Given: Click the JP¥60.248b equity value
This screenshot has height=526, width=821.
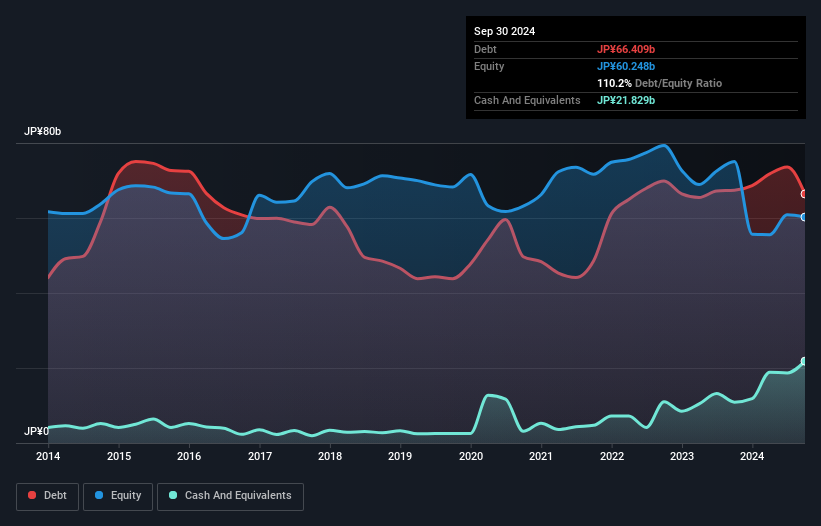Looking at the screenshot, I should pyautogui.click(x=626, y=66).
